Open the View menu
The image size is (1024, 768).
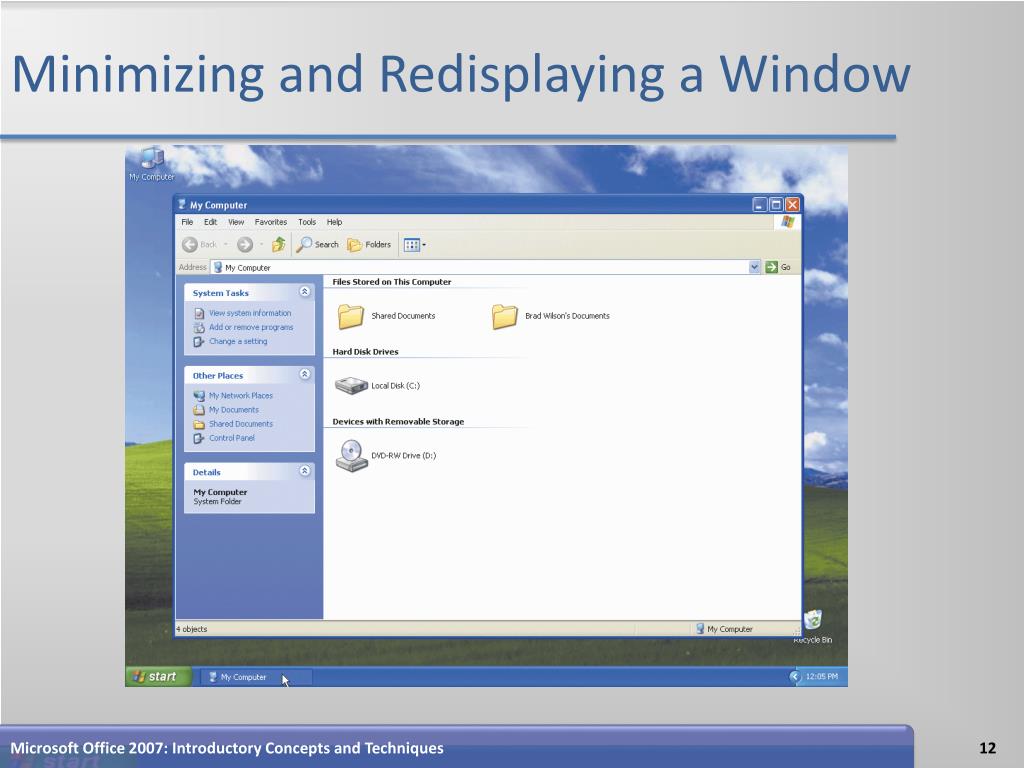(x=236, y=222)
